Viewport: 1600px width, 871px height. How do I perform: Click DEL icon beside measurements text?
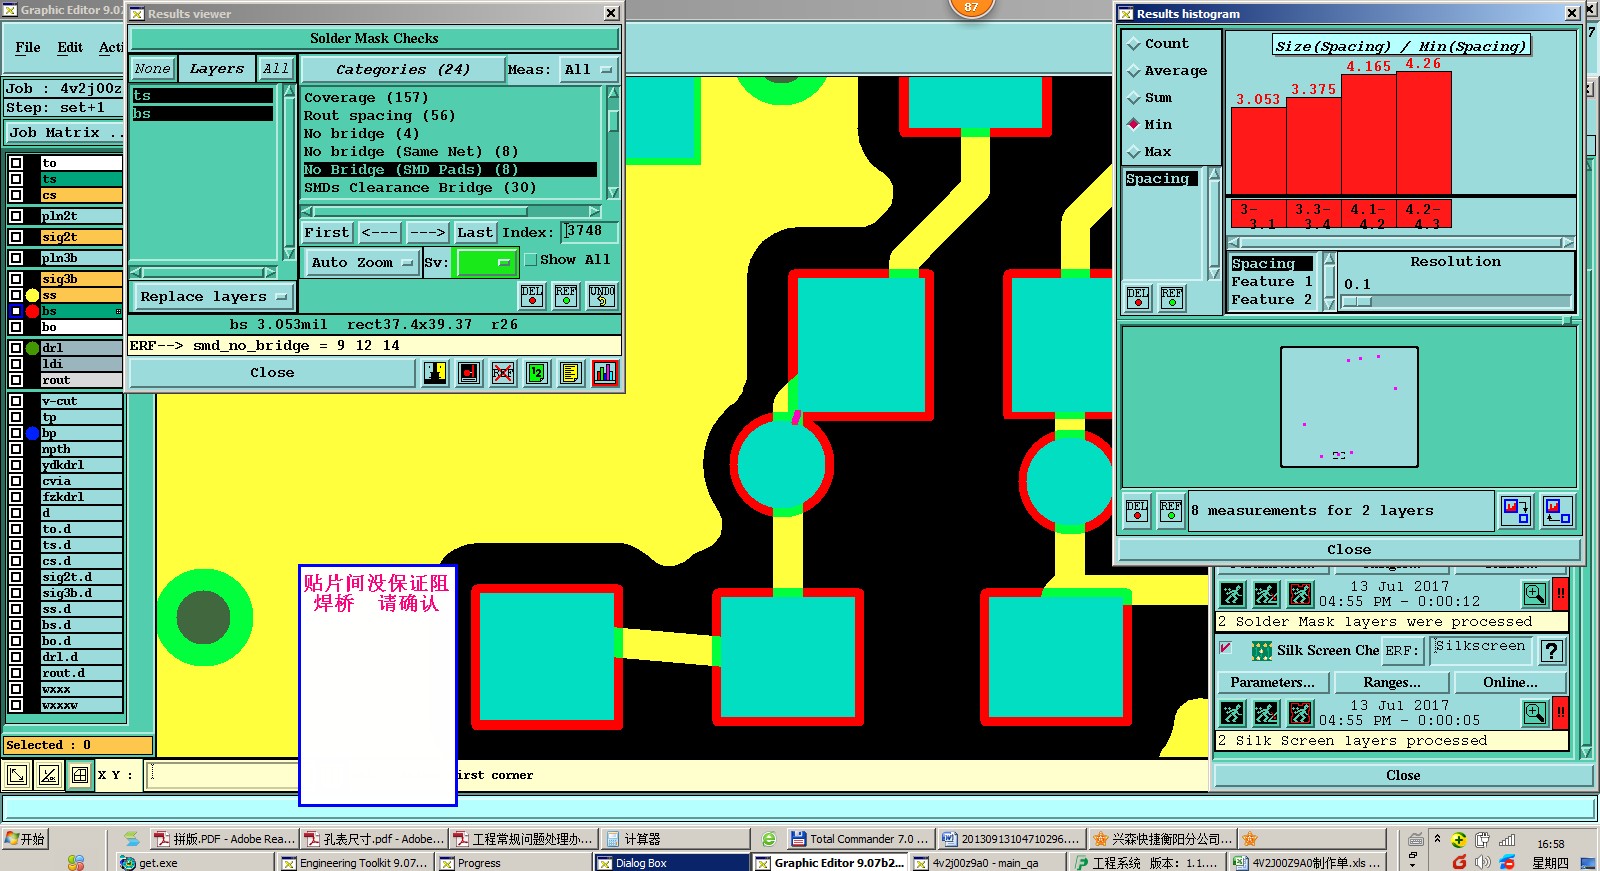[x=1137, y=510]
